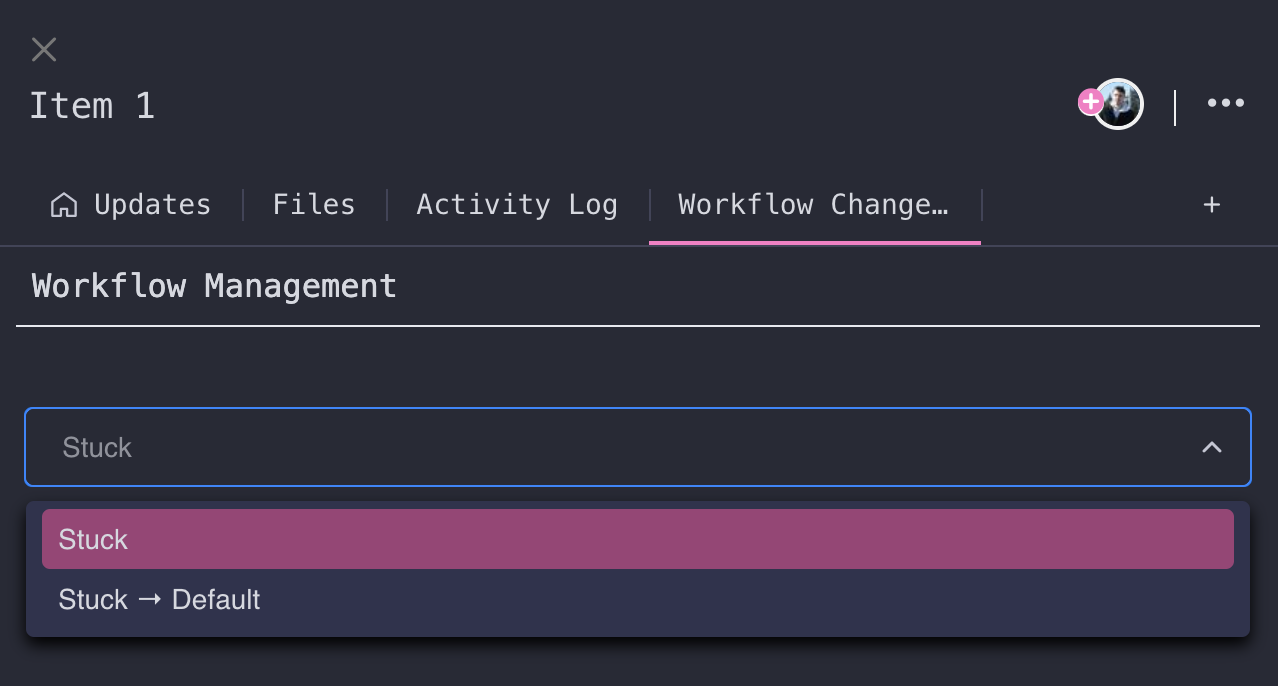Viewport: 1278px width, 686px height.
Task: Open the Activity Log tab
Action: (517, 205)
